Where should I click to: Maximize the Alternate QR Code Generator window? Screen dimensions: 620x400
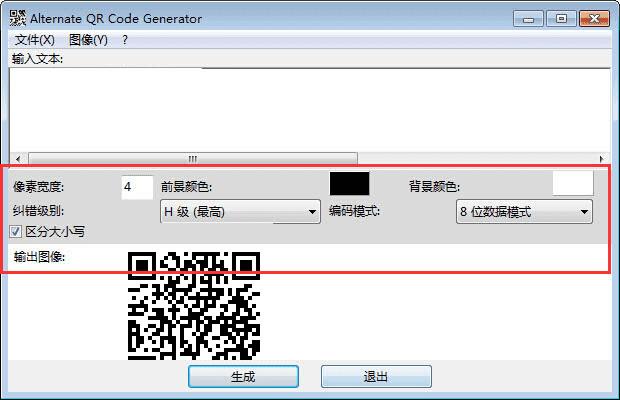pyautogui.click(x=561, y=19)
